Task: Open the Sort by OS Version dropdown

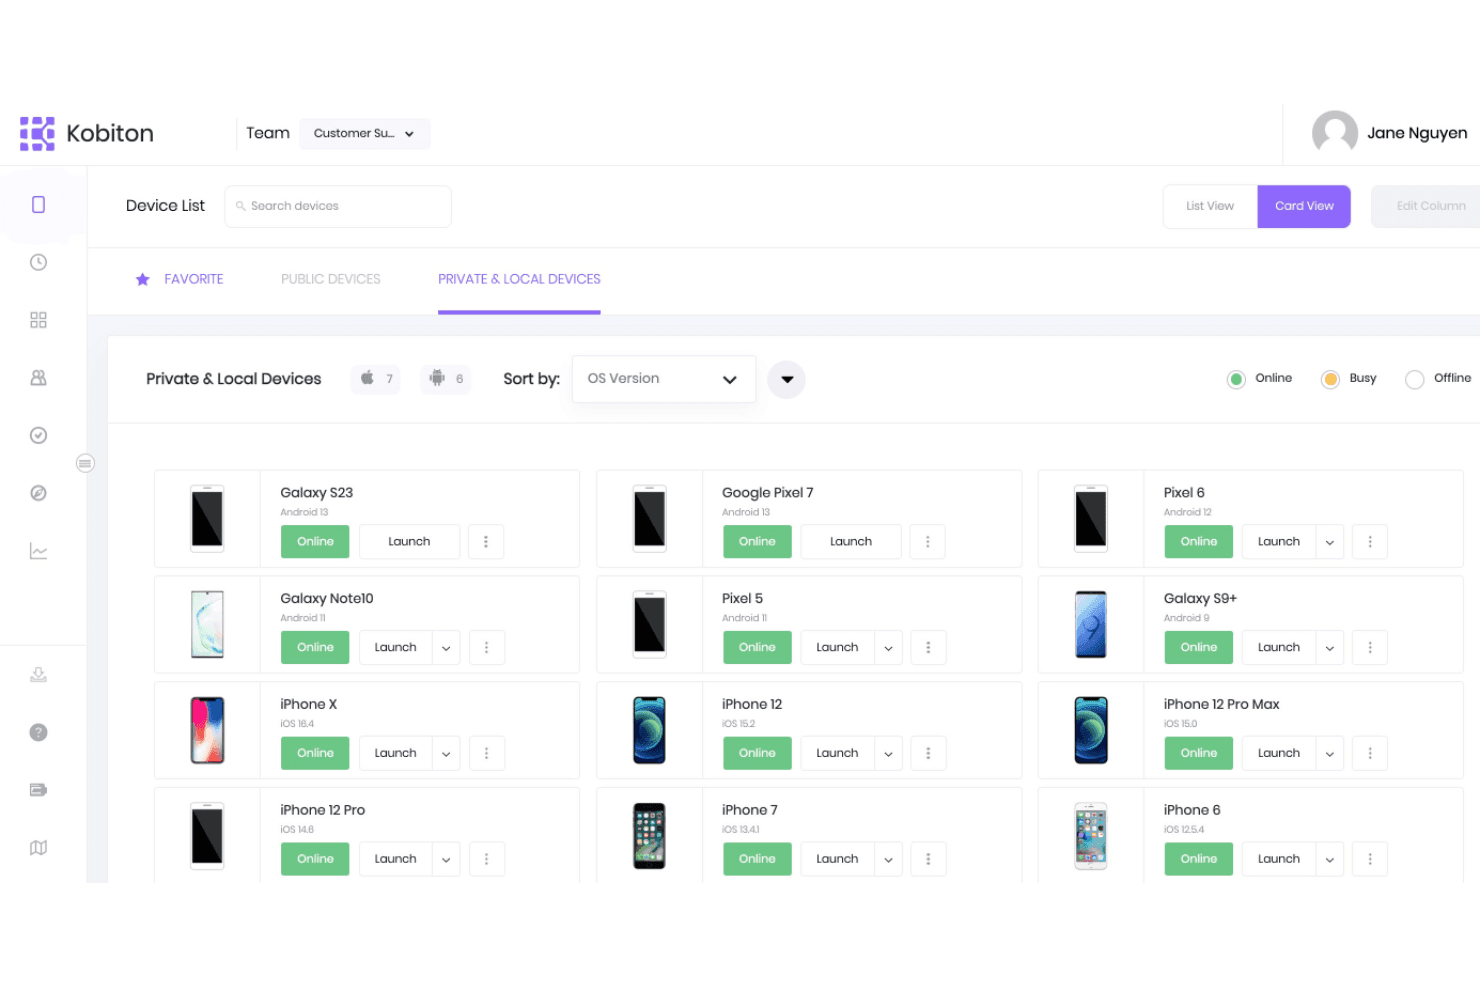Action: pyautogui.click(x=663, y=379)
